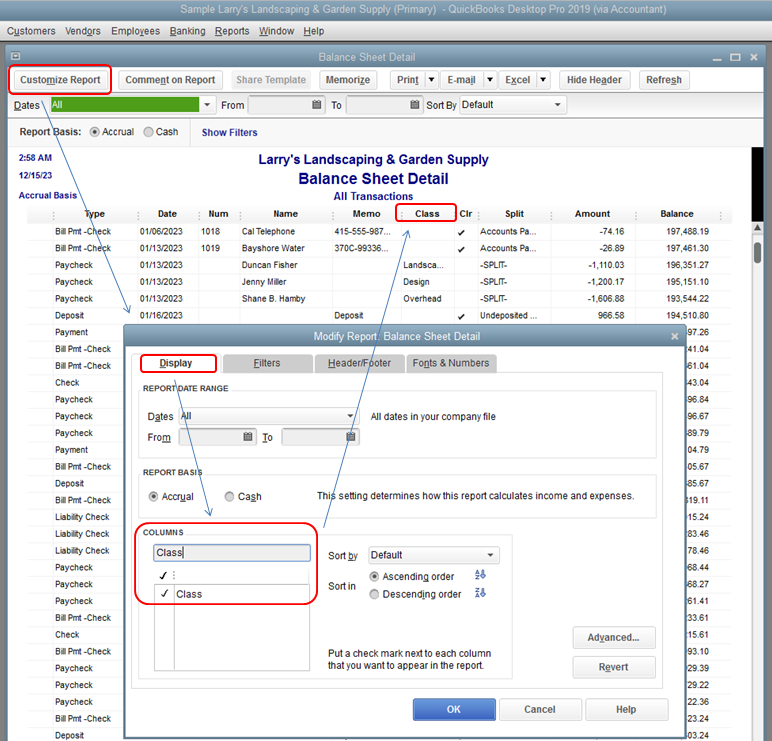Open the Window menu
772x741 pixels.
click(x=276, y=31)
